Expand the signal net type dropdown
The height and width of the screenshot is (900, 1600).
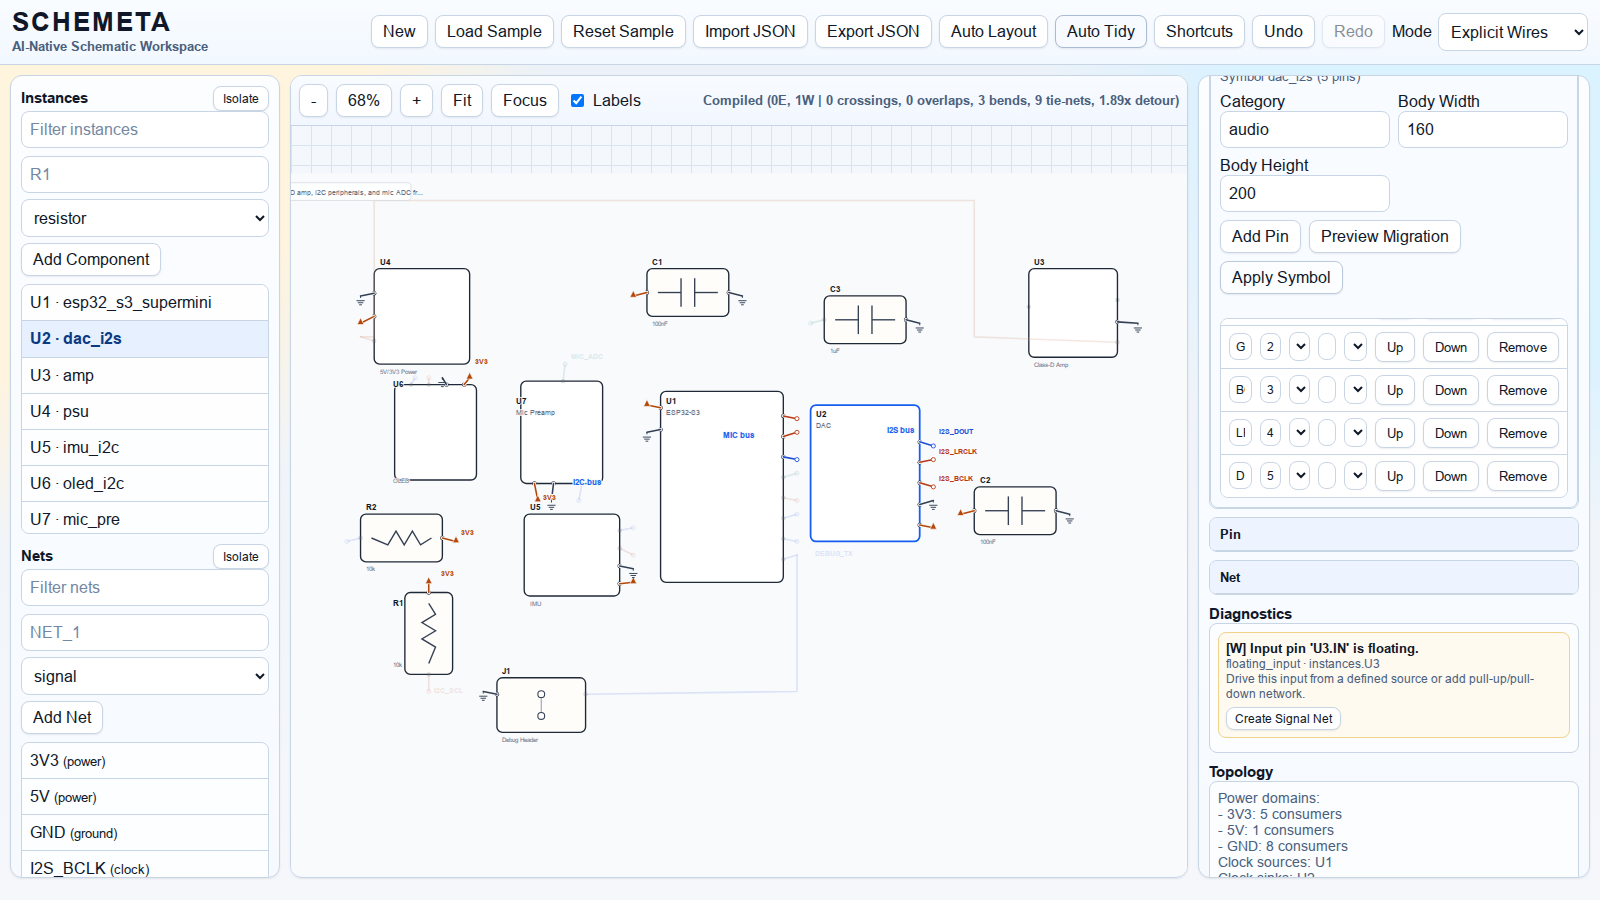145,676
